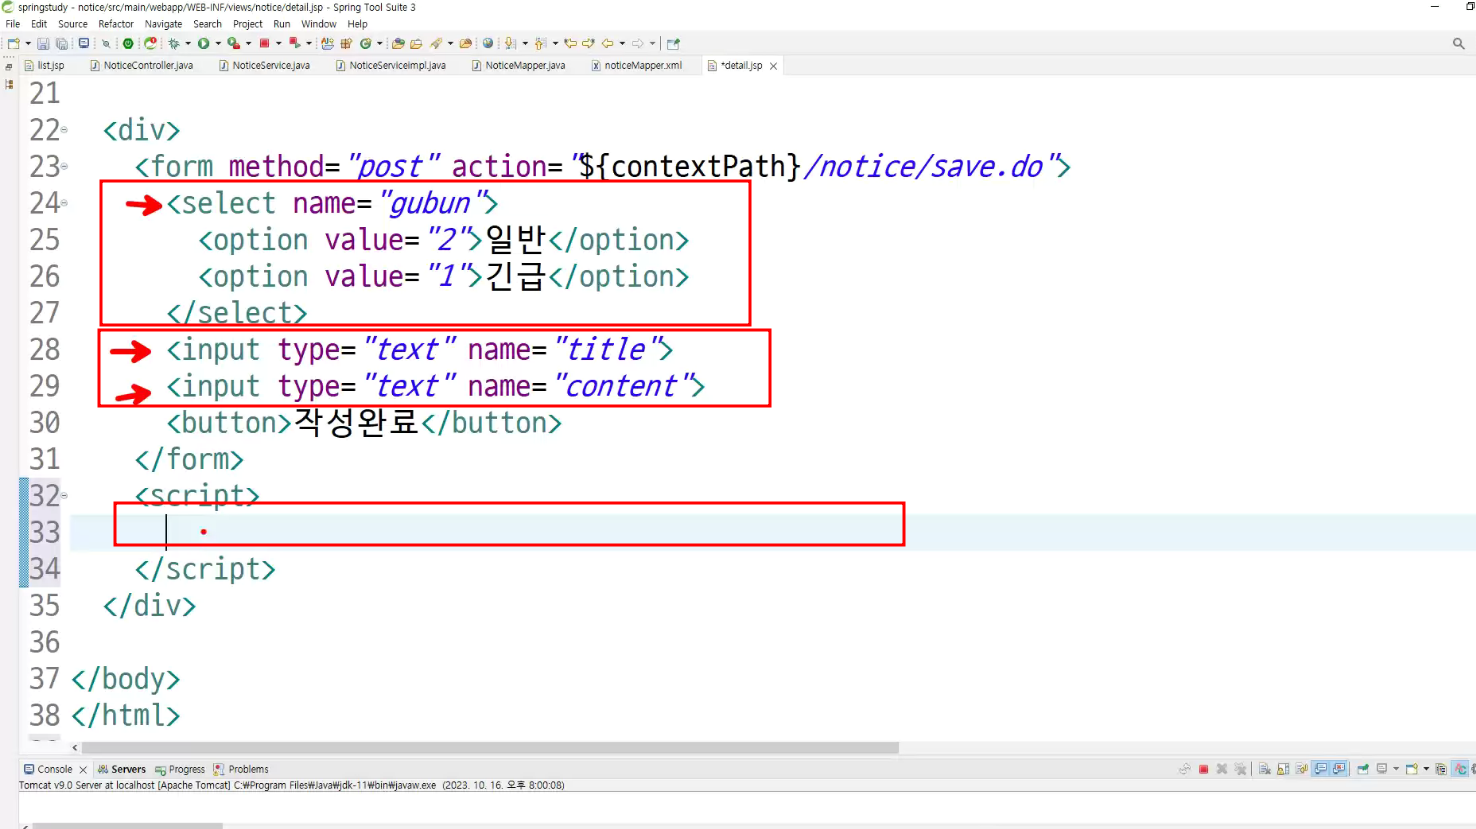Click the Save All toolbar icon
This screenshot has height=829, width=1476.
pyautogui.click(x=61, y=43)
